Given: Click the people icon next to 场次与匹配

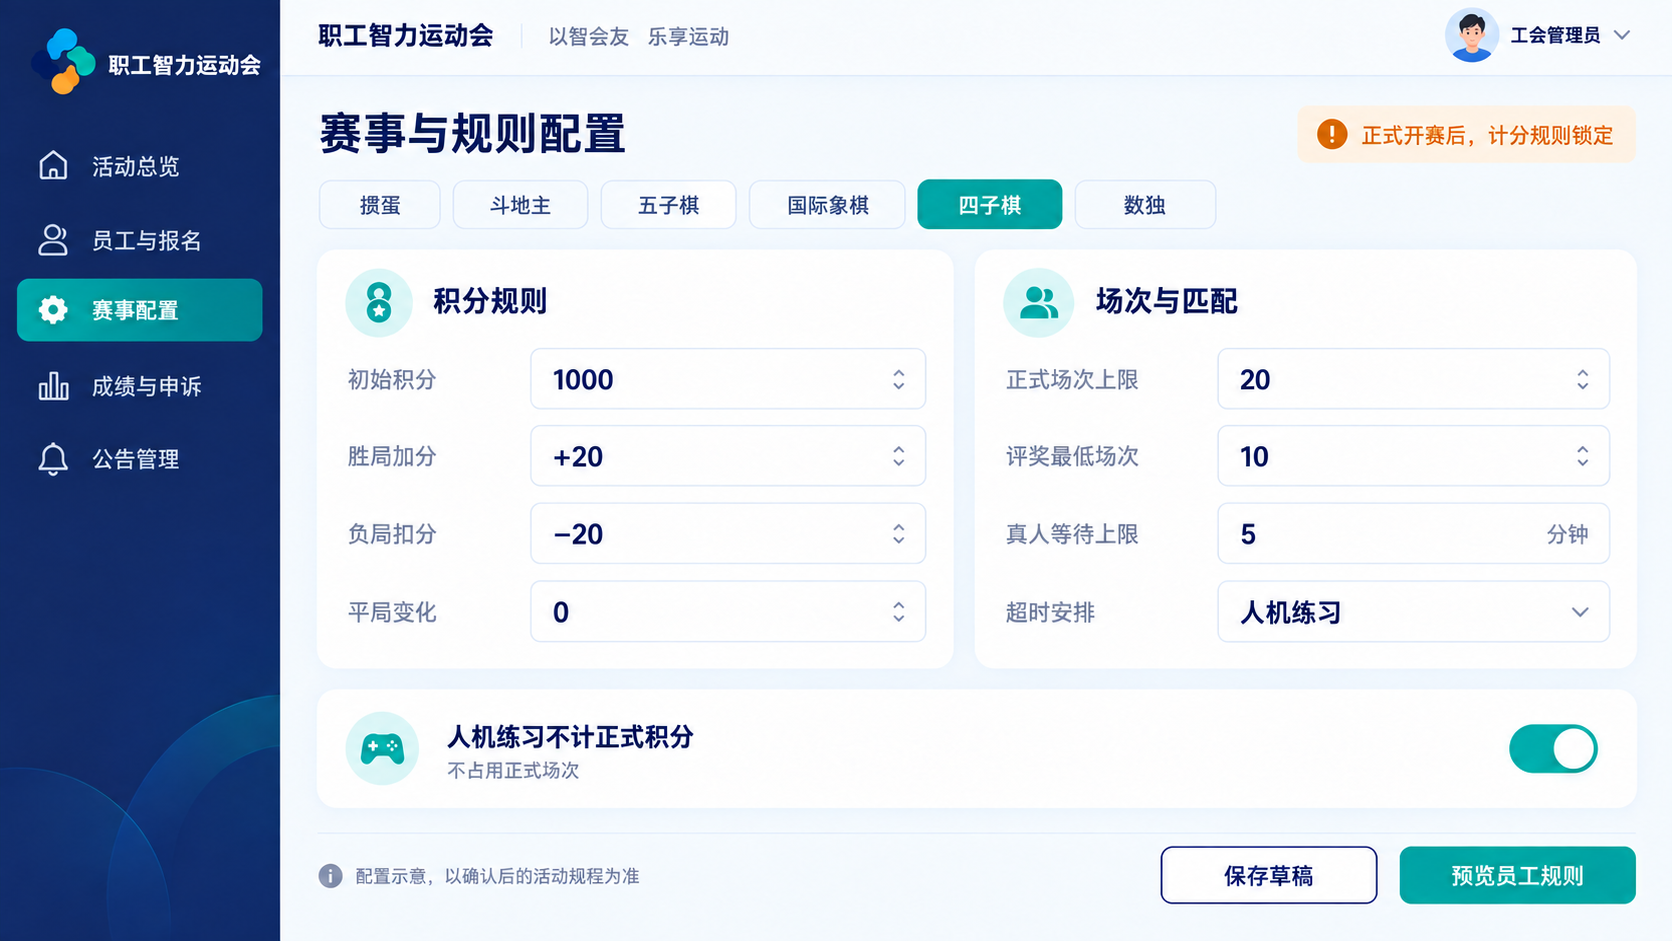Looking at the screenshot, I should 1038,302.
